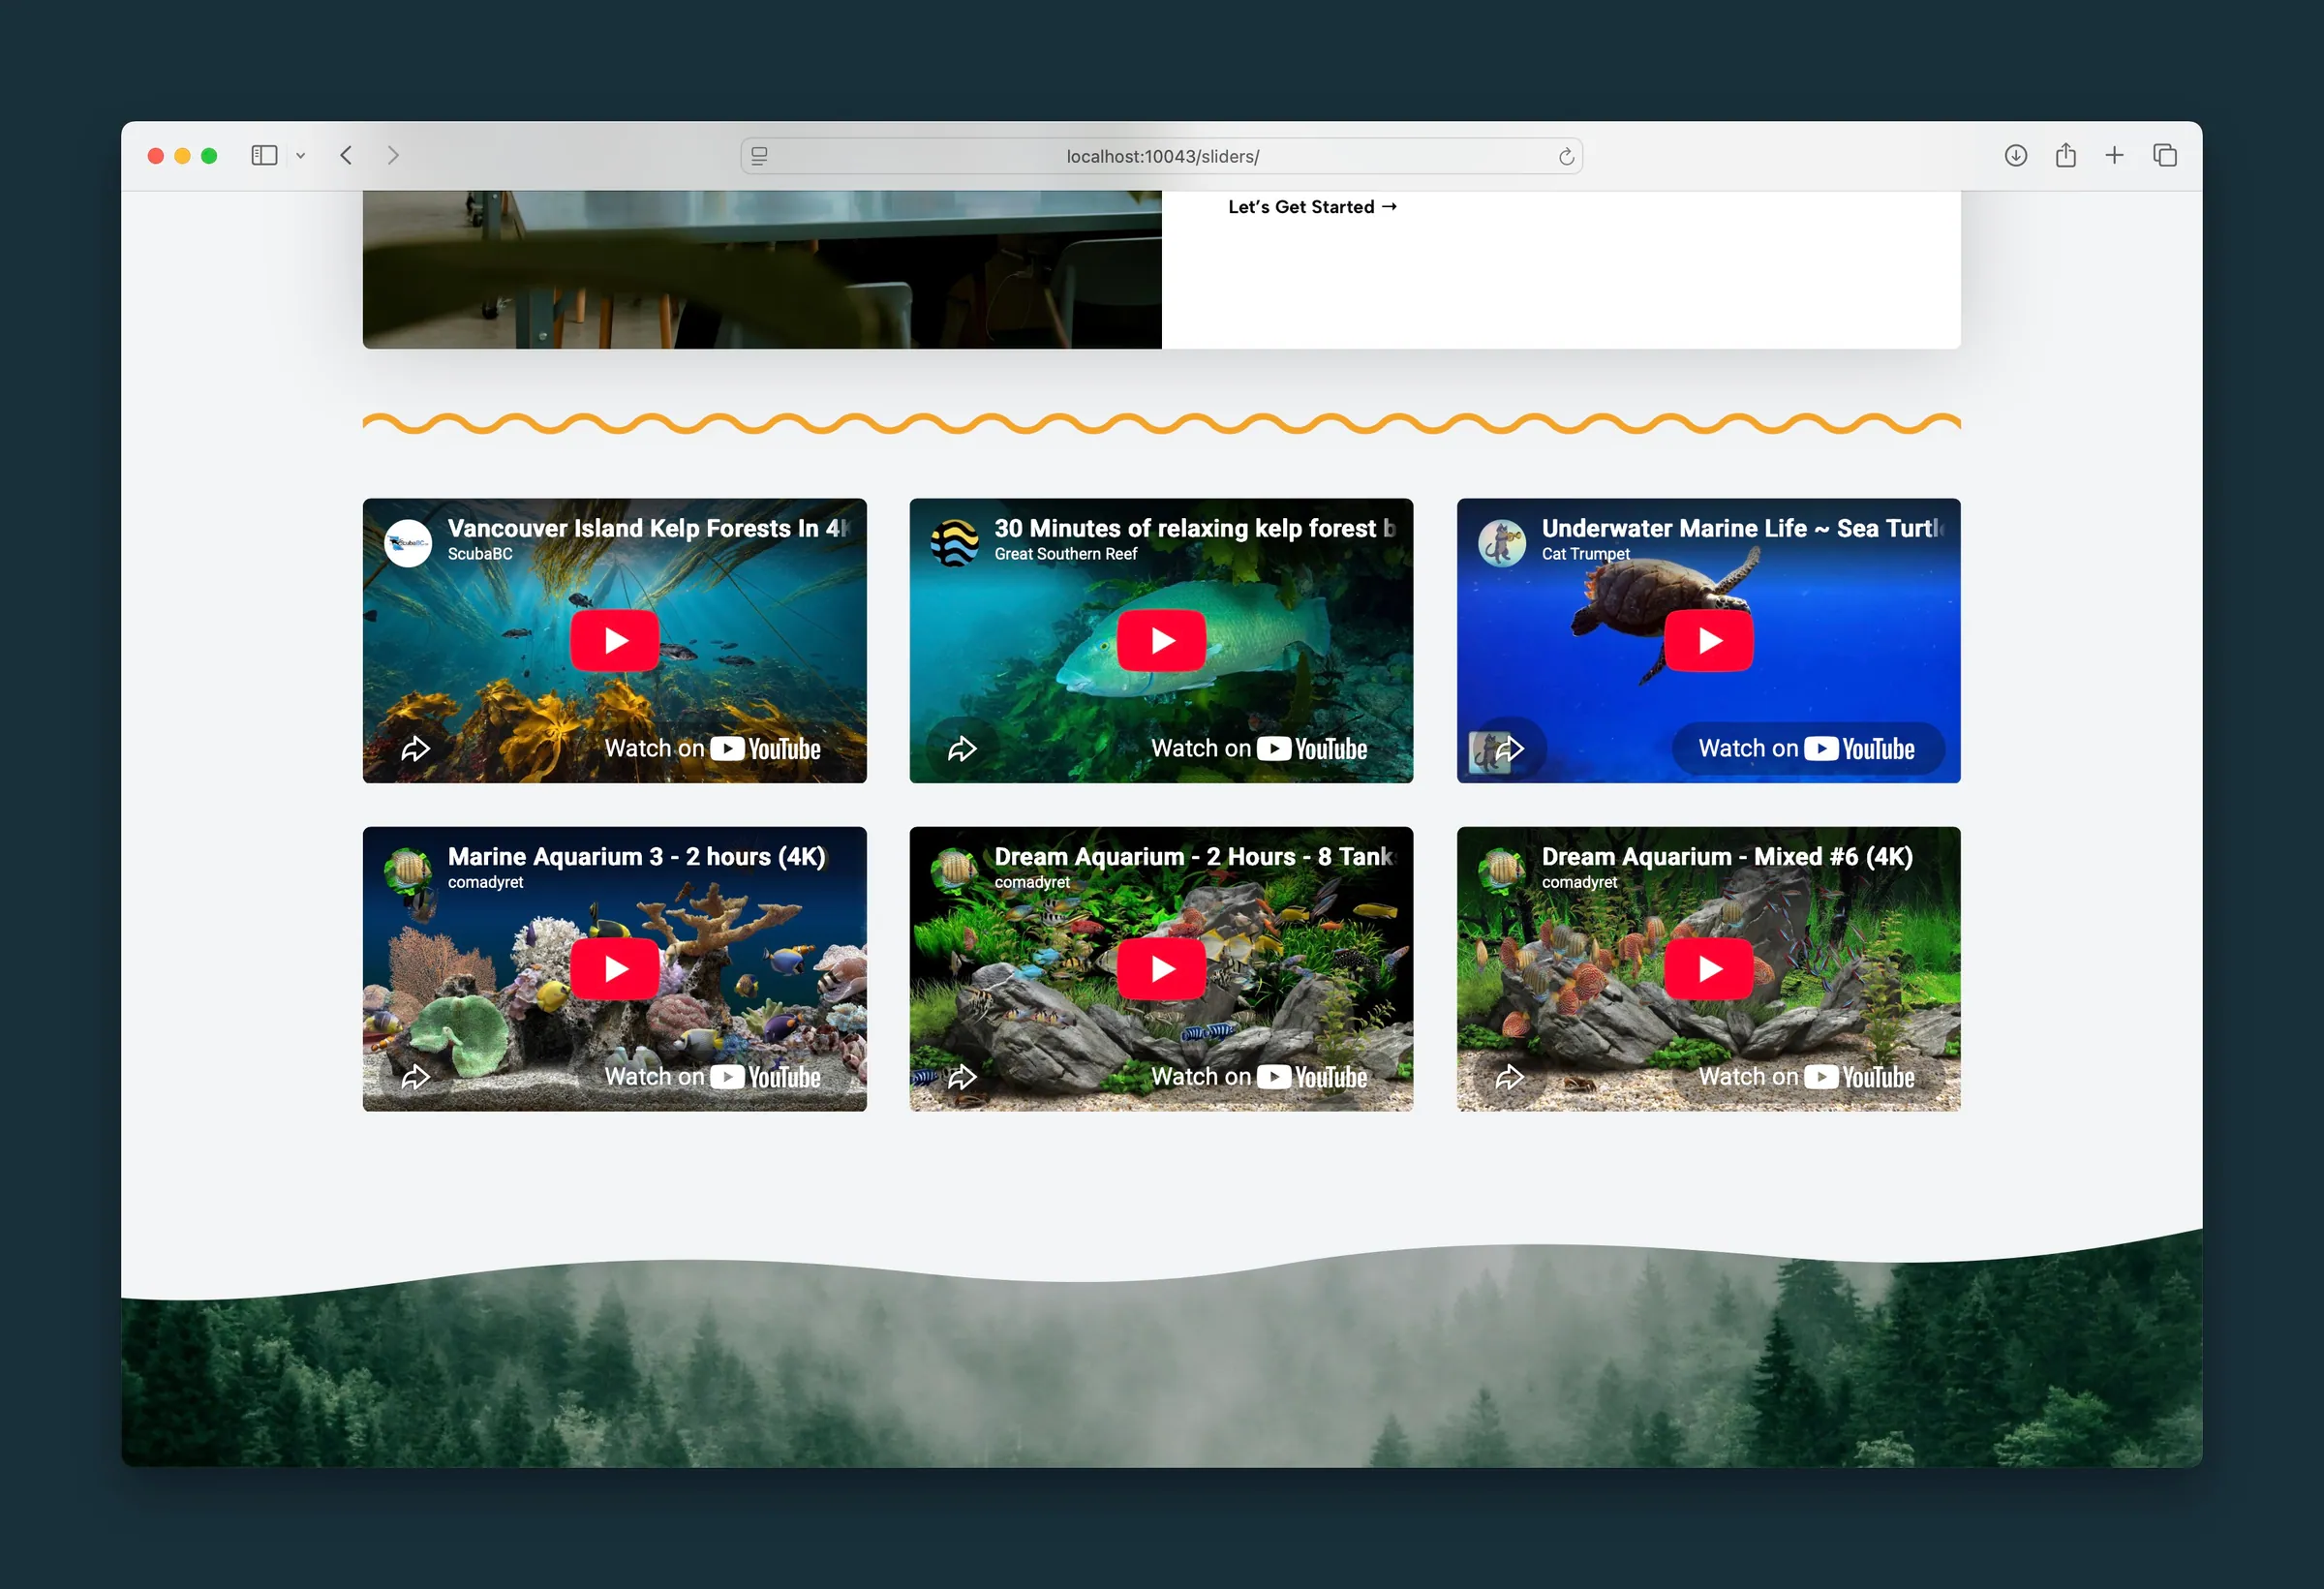The height and width of the screenshot is (1589, 2324).
Task: Open the 'Underwater Marine Life ~ Sea Turtle' title
Action: click(x=1743, y=528)
